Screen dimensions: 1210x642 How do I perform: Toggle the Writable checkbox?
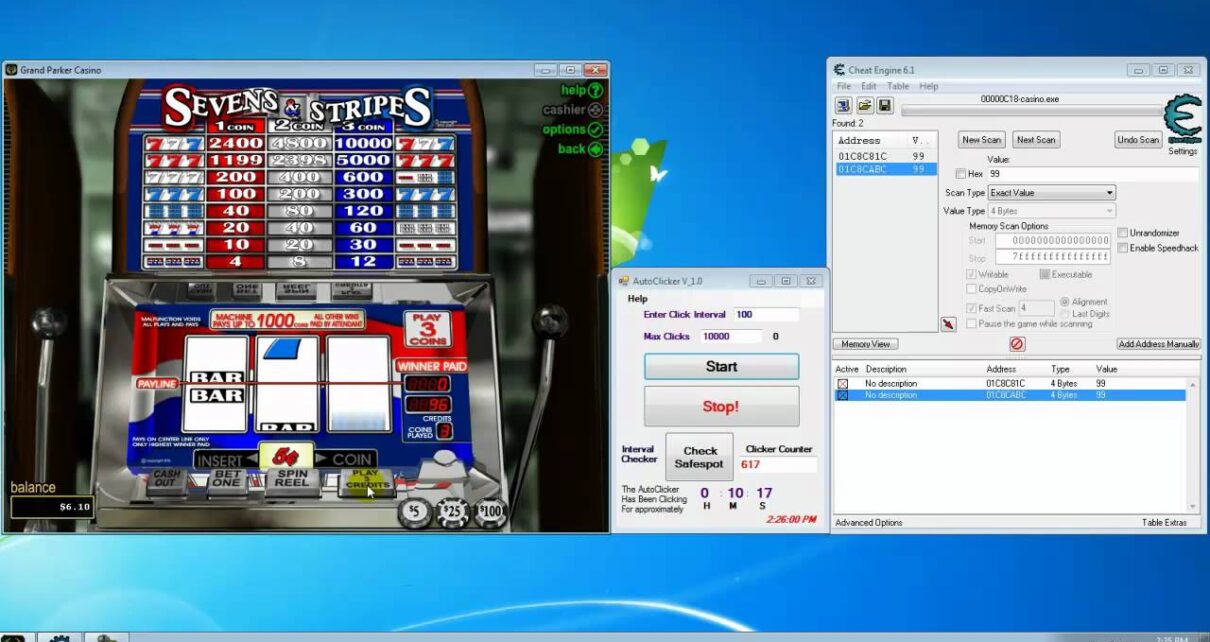tap(971, 274)
